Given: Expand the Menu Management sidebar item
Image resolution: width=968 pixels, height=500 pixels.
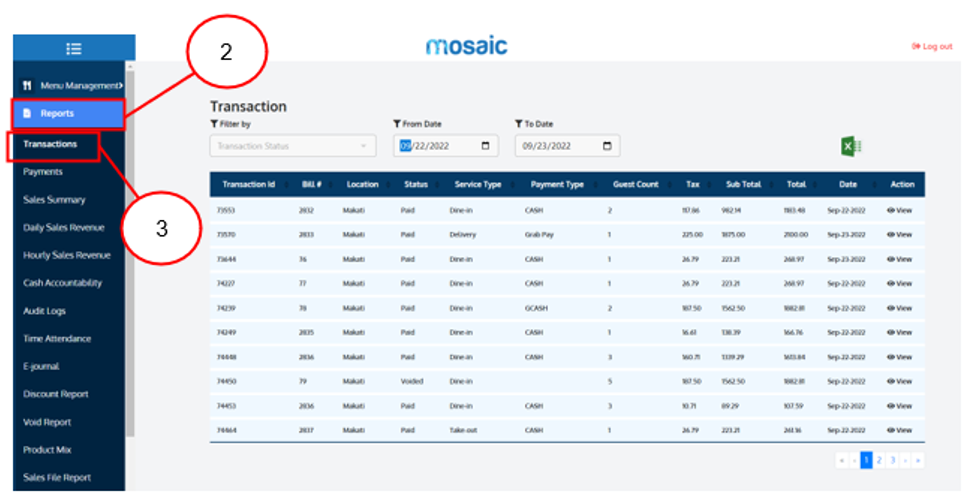Looking at the screenshot, I should [x=73, y=86].
